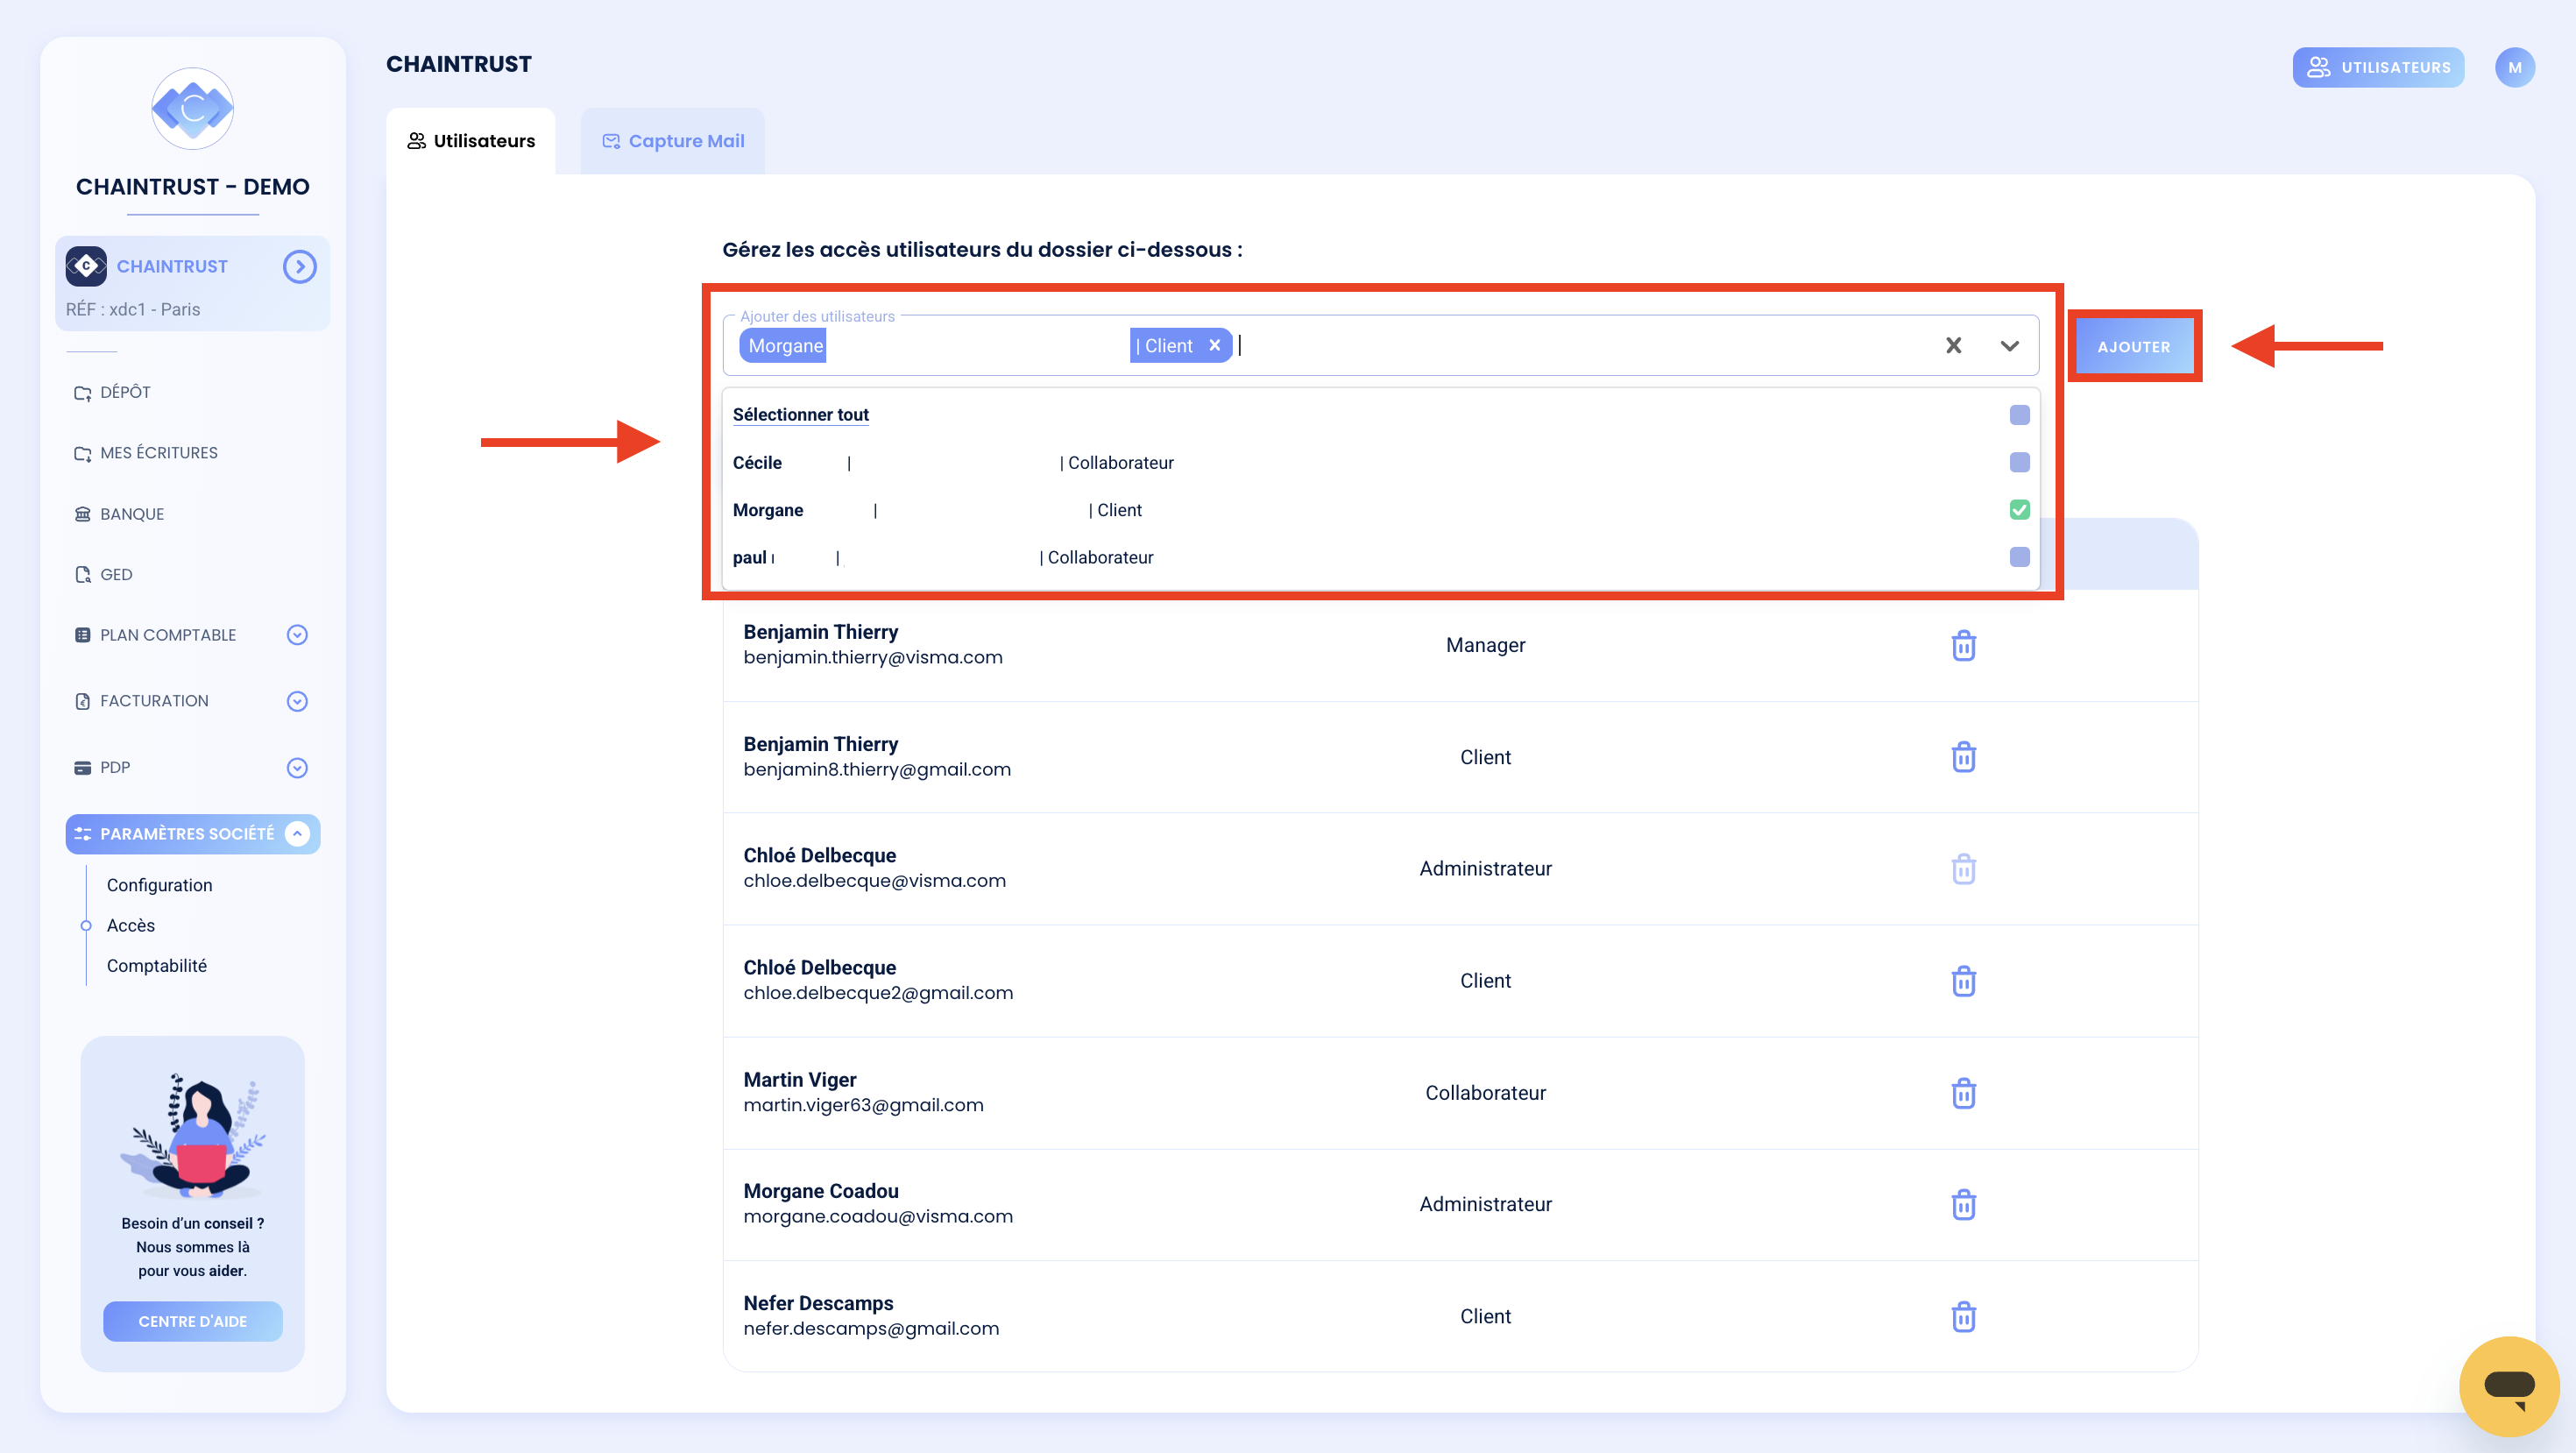This screenshot has width=2576, height=1453.
Task: Click the benjamin.thierry@visma.com email
Action: (x=873, y=657)
